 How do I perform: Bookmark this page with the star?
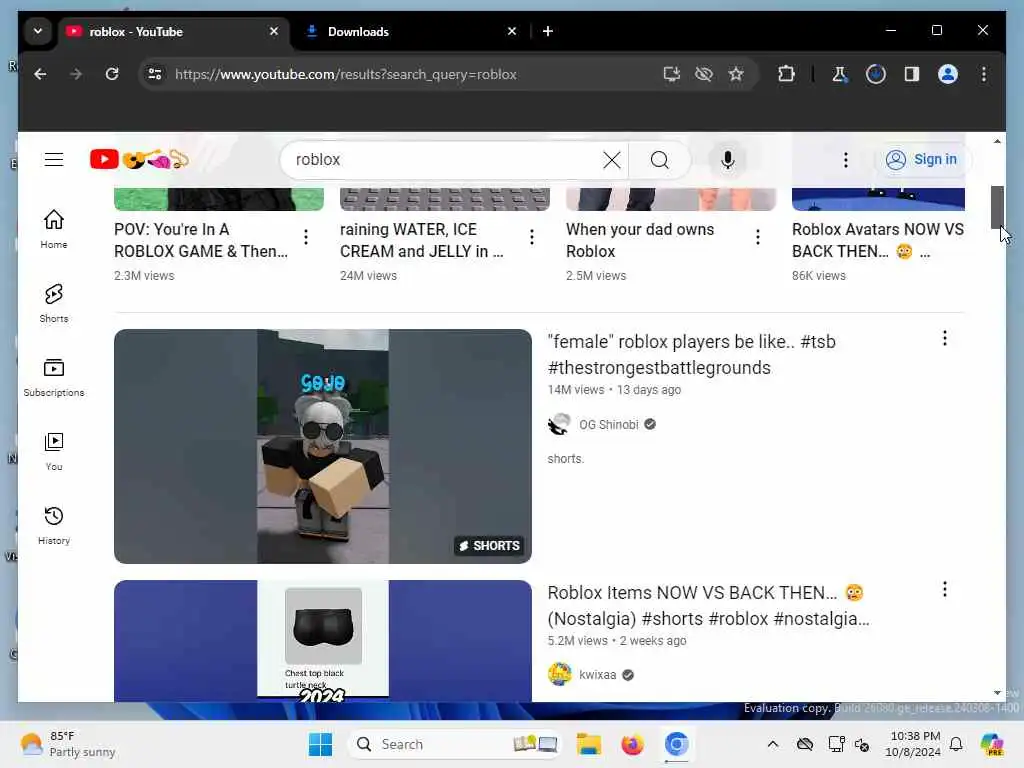coord(736,74)
